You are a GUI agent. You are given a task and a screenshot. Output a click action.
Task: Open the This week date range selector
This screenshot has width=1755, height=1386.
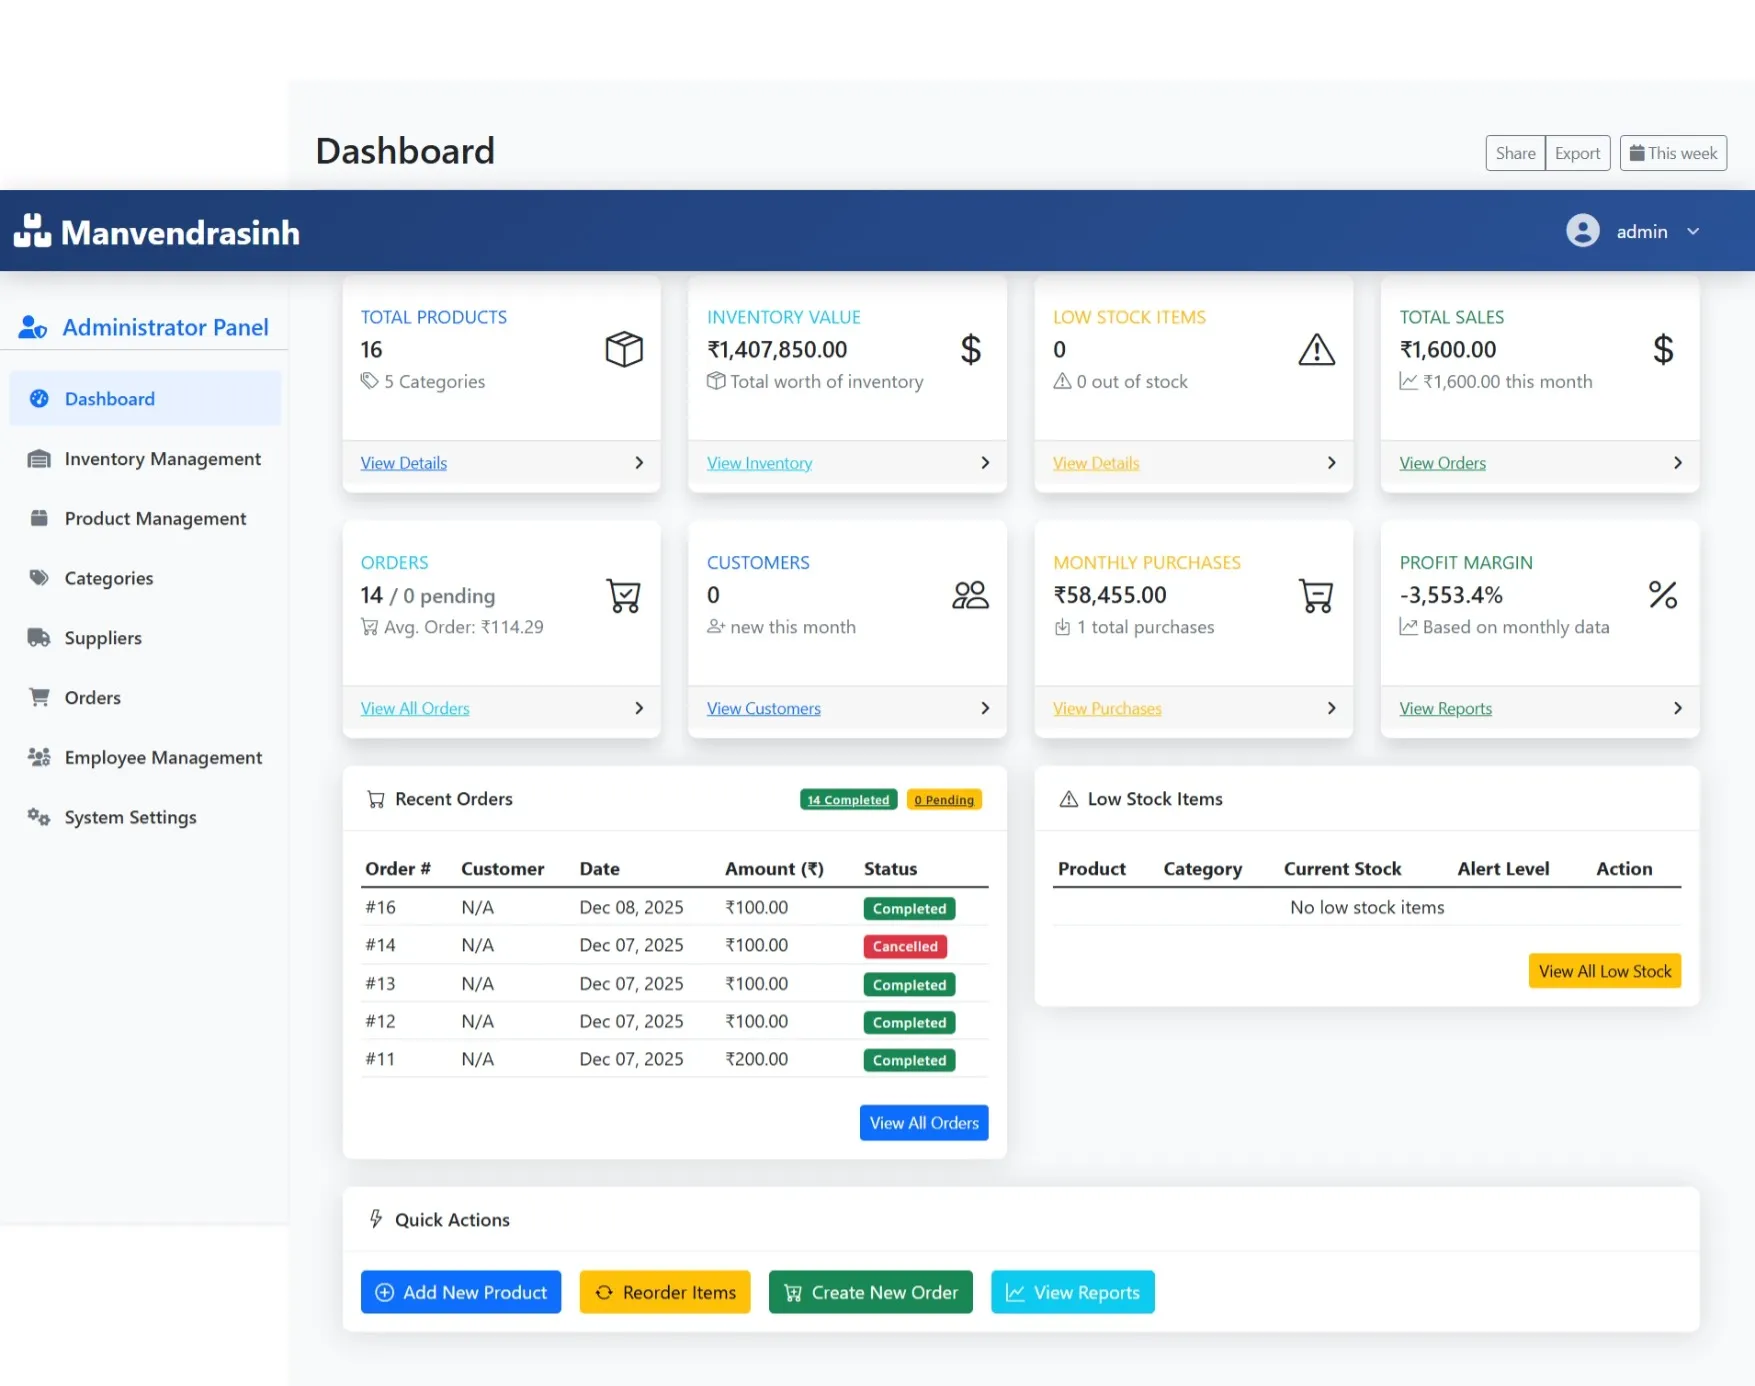[x=1672, y=152]
